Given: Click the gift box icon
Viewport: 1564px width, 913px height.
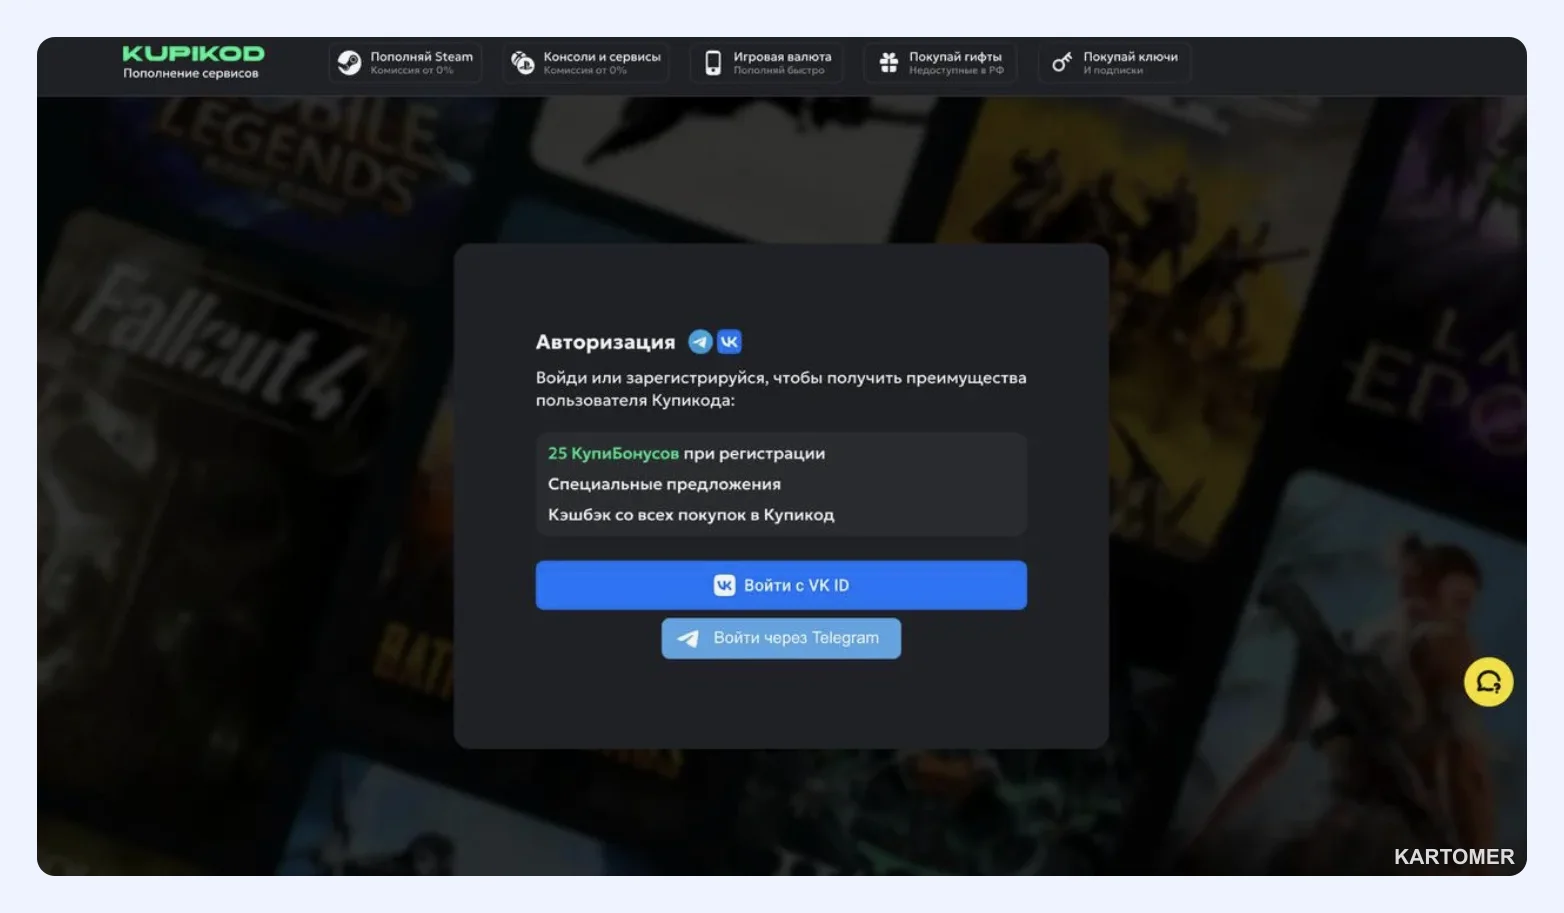Looking at the screenshot, I should (x=888, y=63).
